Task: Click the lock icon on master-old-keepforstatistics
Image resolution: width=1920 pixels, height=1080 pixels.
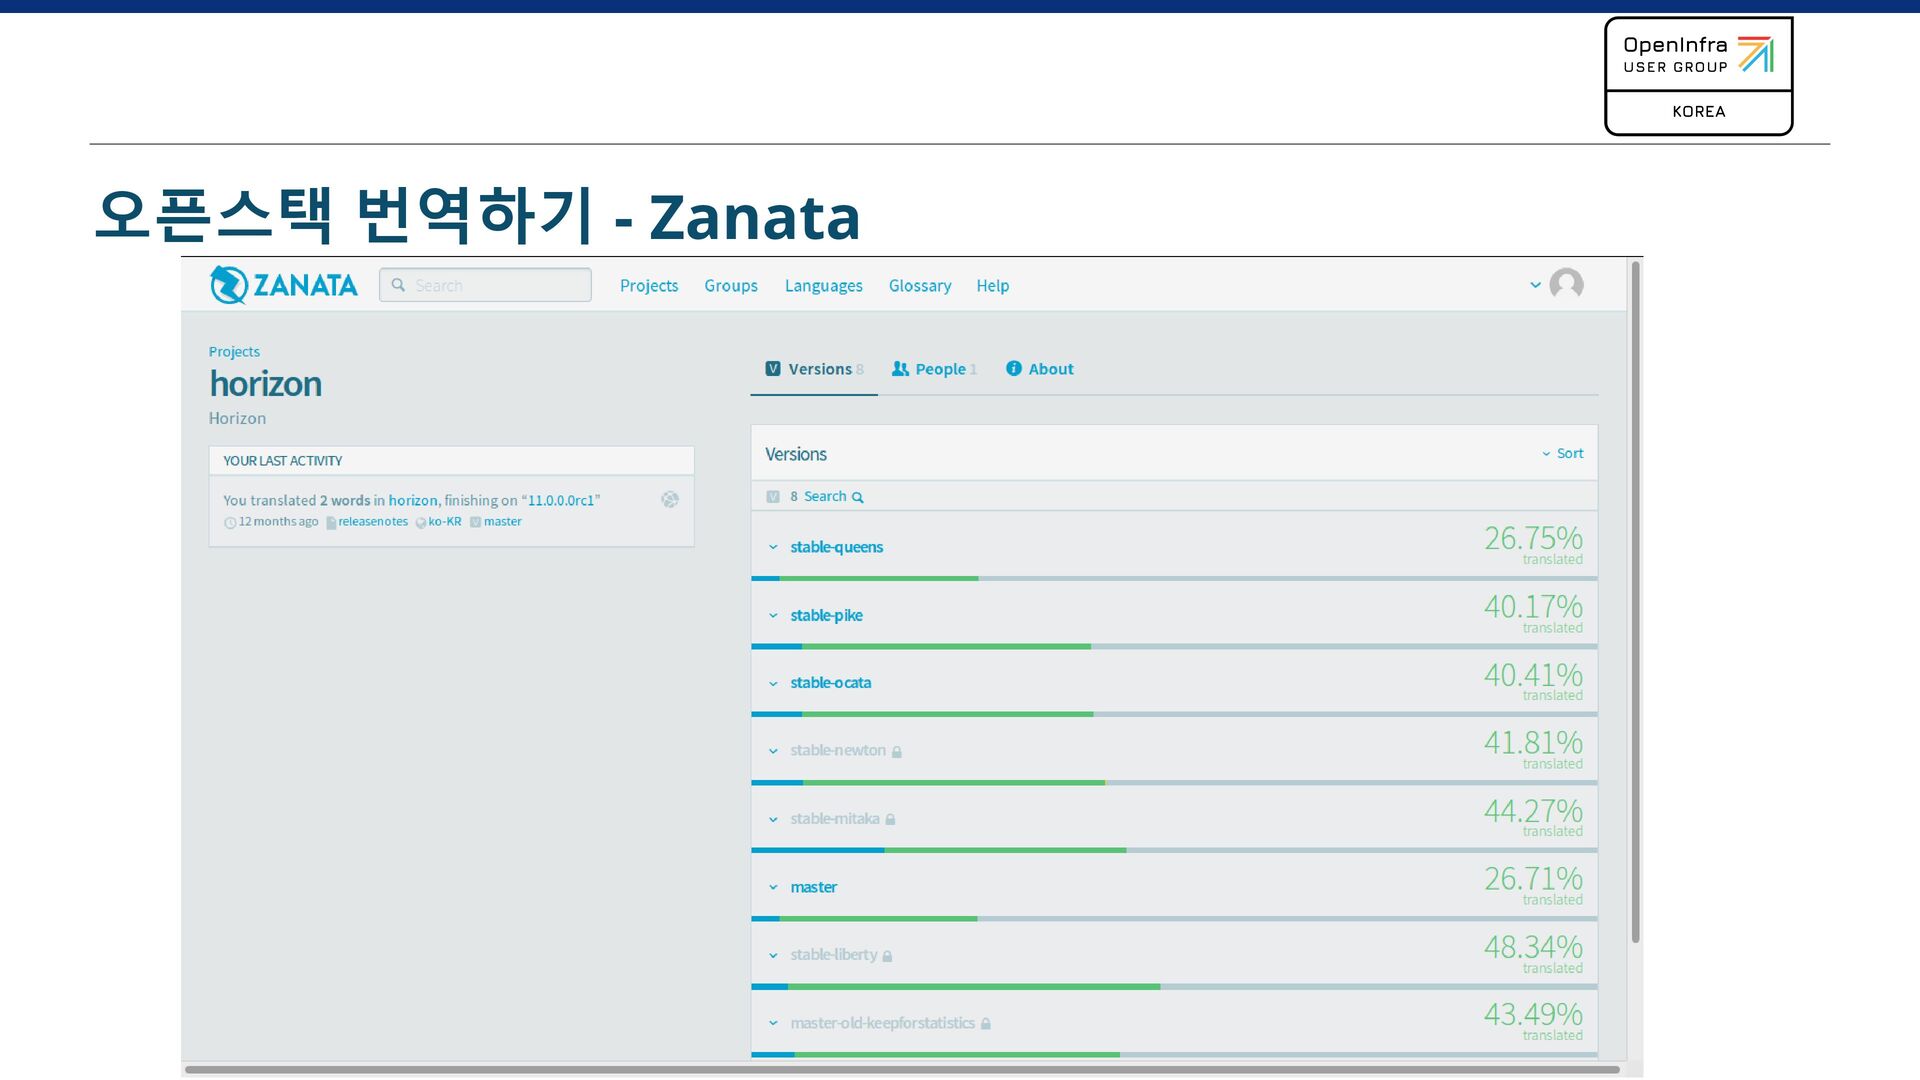Action: coord(985,1024)
